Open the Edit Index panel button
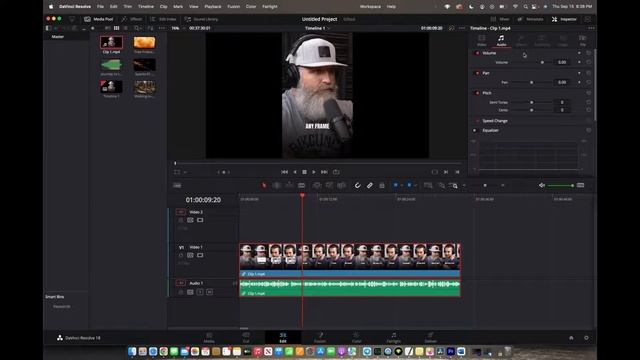 click(x=163, y=19)
